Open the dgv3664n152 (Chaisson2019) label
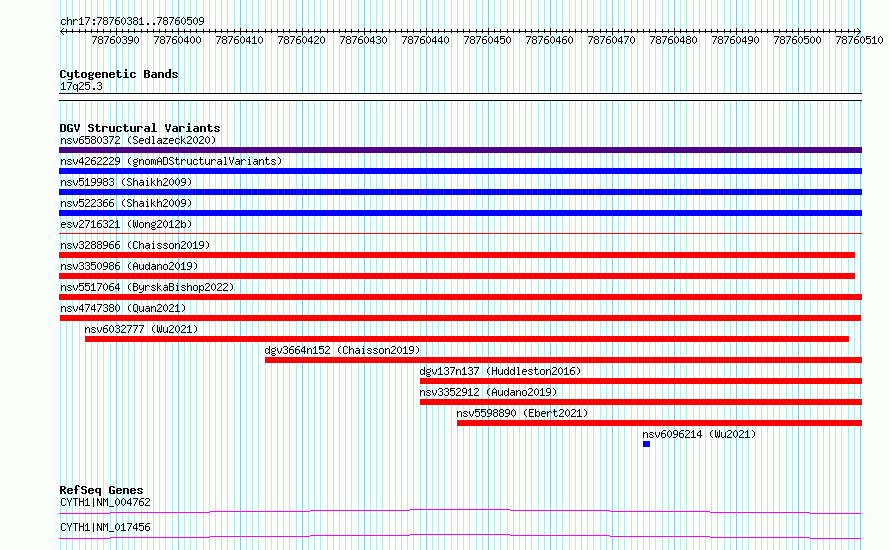Image resolution: width=890 pixels, height=550 pixels. (x=342, y=350)
